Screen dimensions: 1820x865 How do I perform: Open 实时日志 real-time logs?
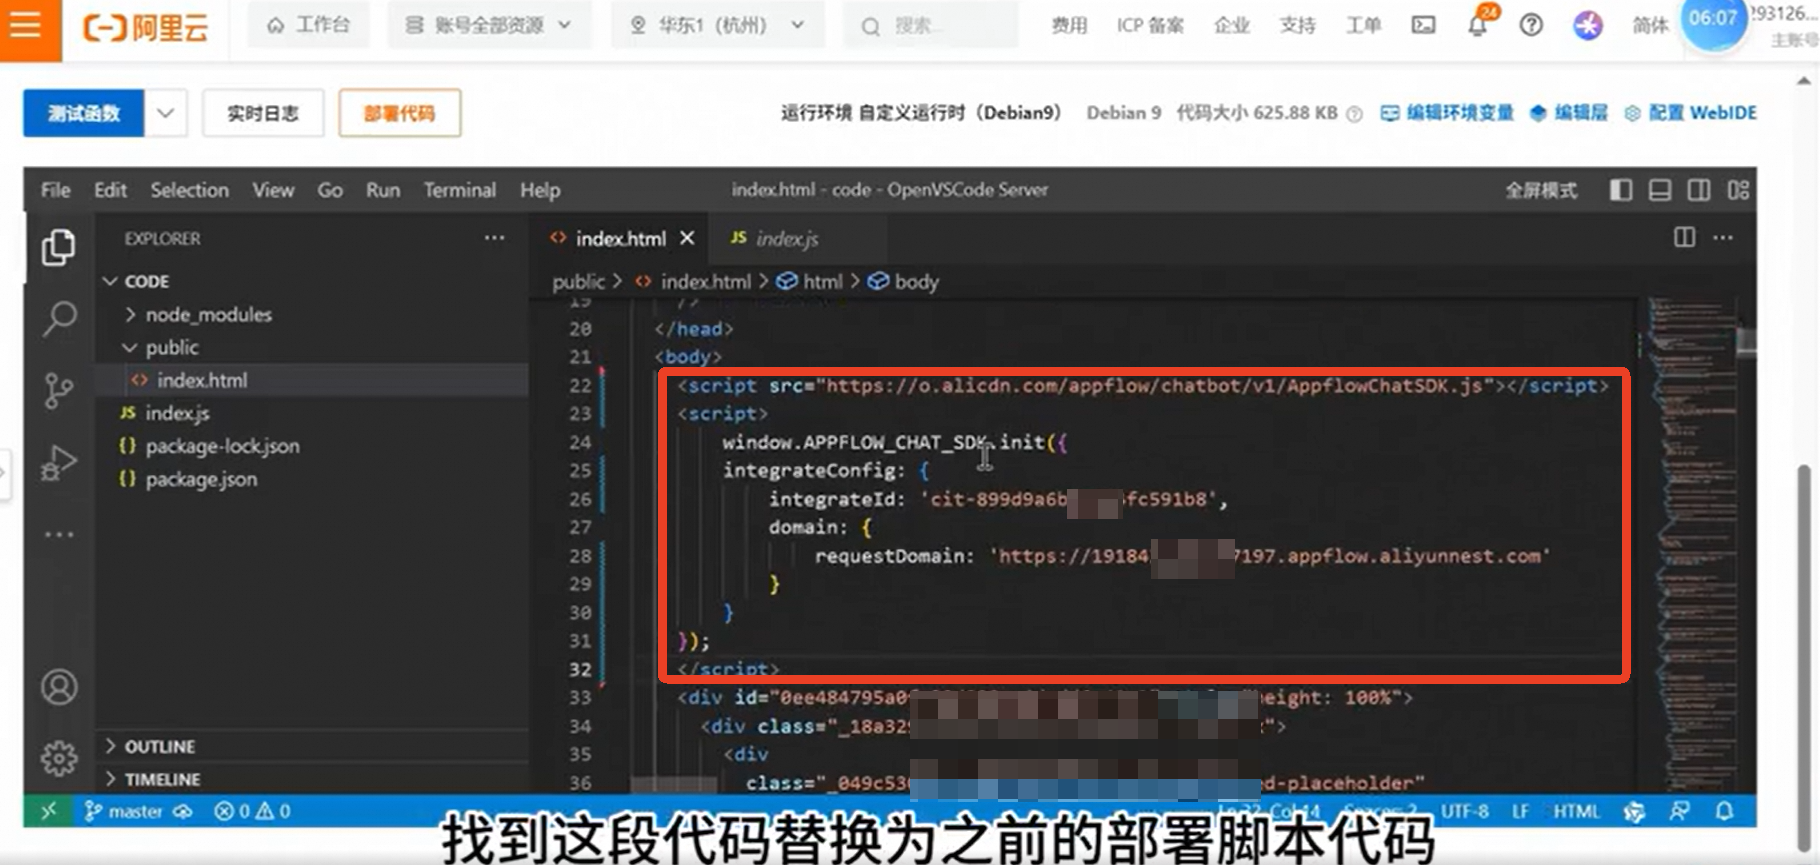[263, 113]
